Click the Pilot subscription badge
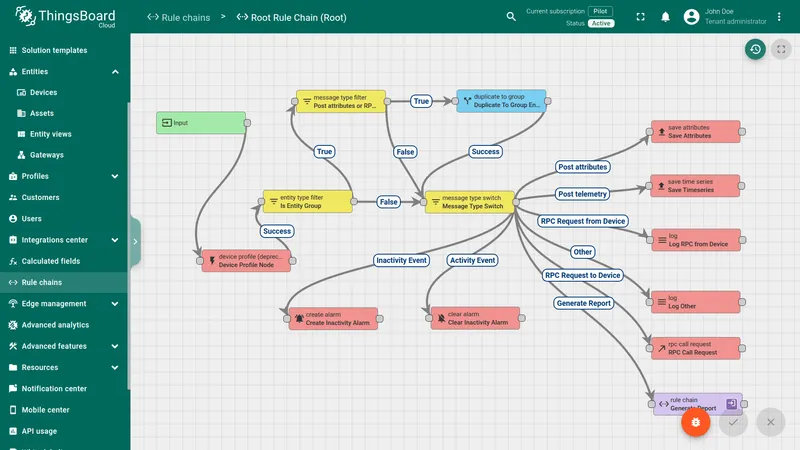This screenshot has width=800, height=450. pyautogui.click(x=601, y=11)
